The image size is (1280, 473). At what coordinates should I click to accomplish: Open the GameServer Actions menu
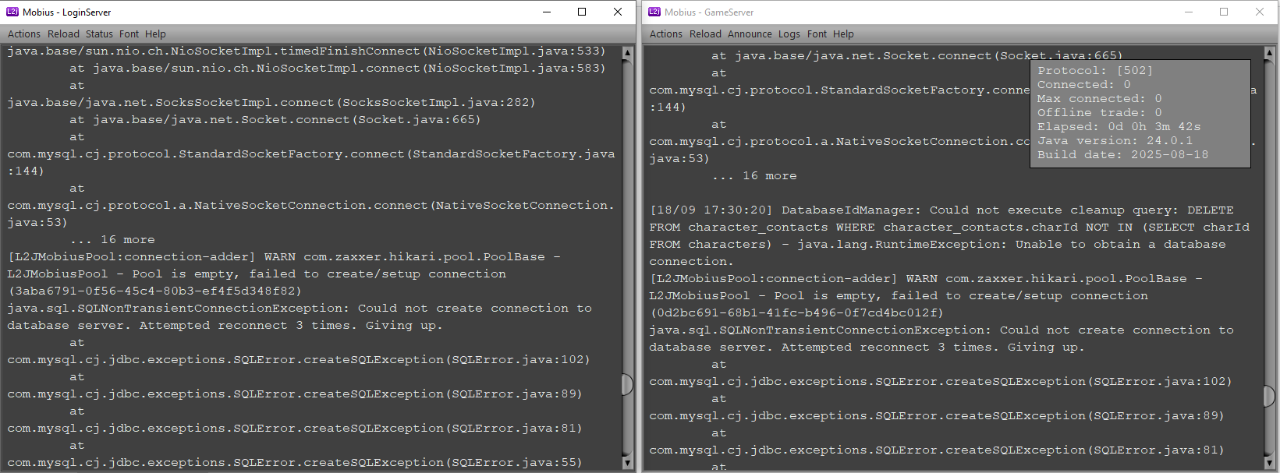pos(666,34)
